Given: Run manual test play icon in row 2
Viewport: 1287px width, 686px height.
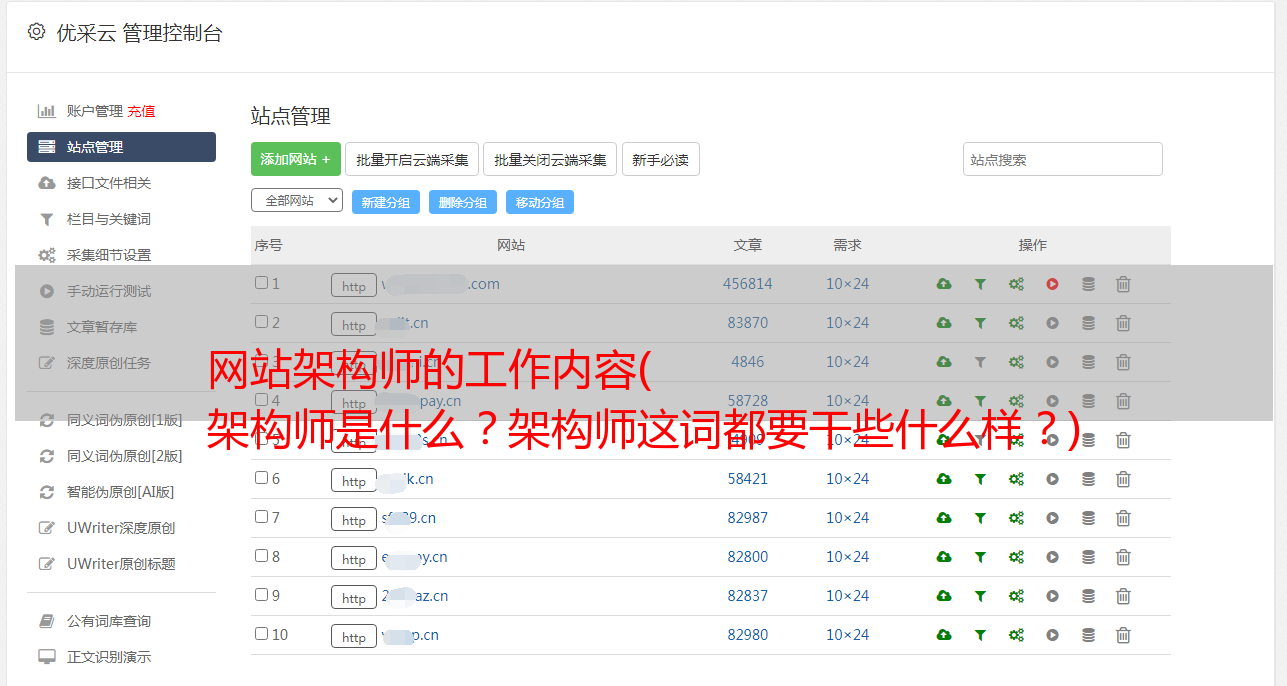Looking at the screenshot, I should [1052, 323].
